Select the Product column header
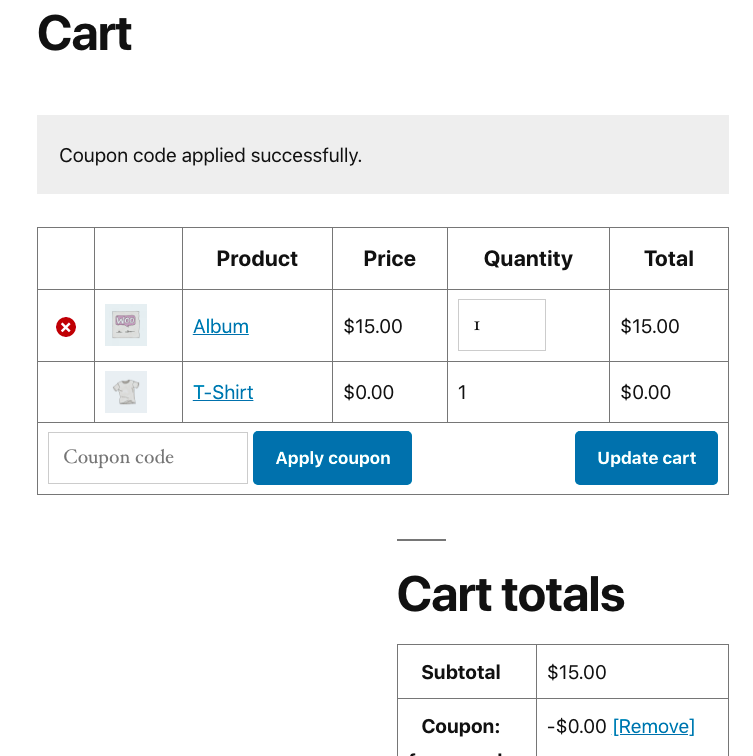Screen dimensions: 753x756 [257, 259]
